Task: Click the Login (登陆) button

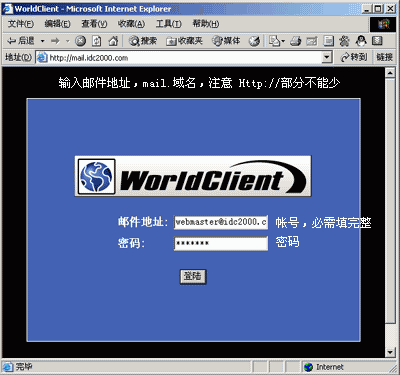Action: pos(193,277)
